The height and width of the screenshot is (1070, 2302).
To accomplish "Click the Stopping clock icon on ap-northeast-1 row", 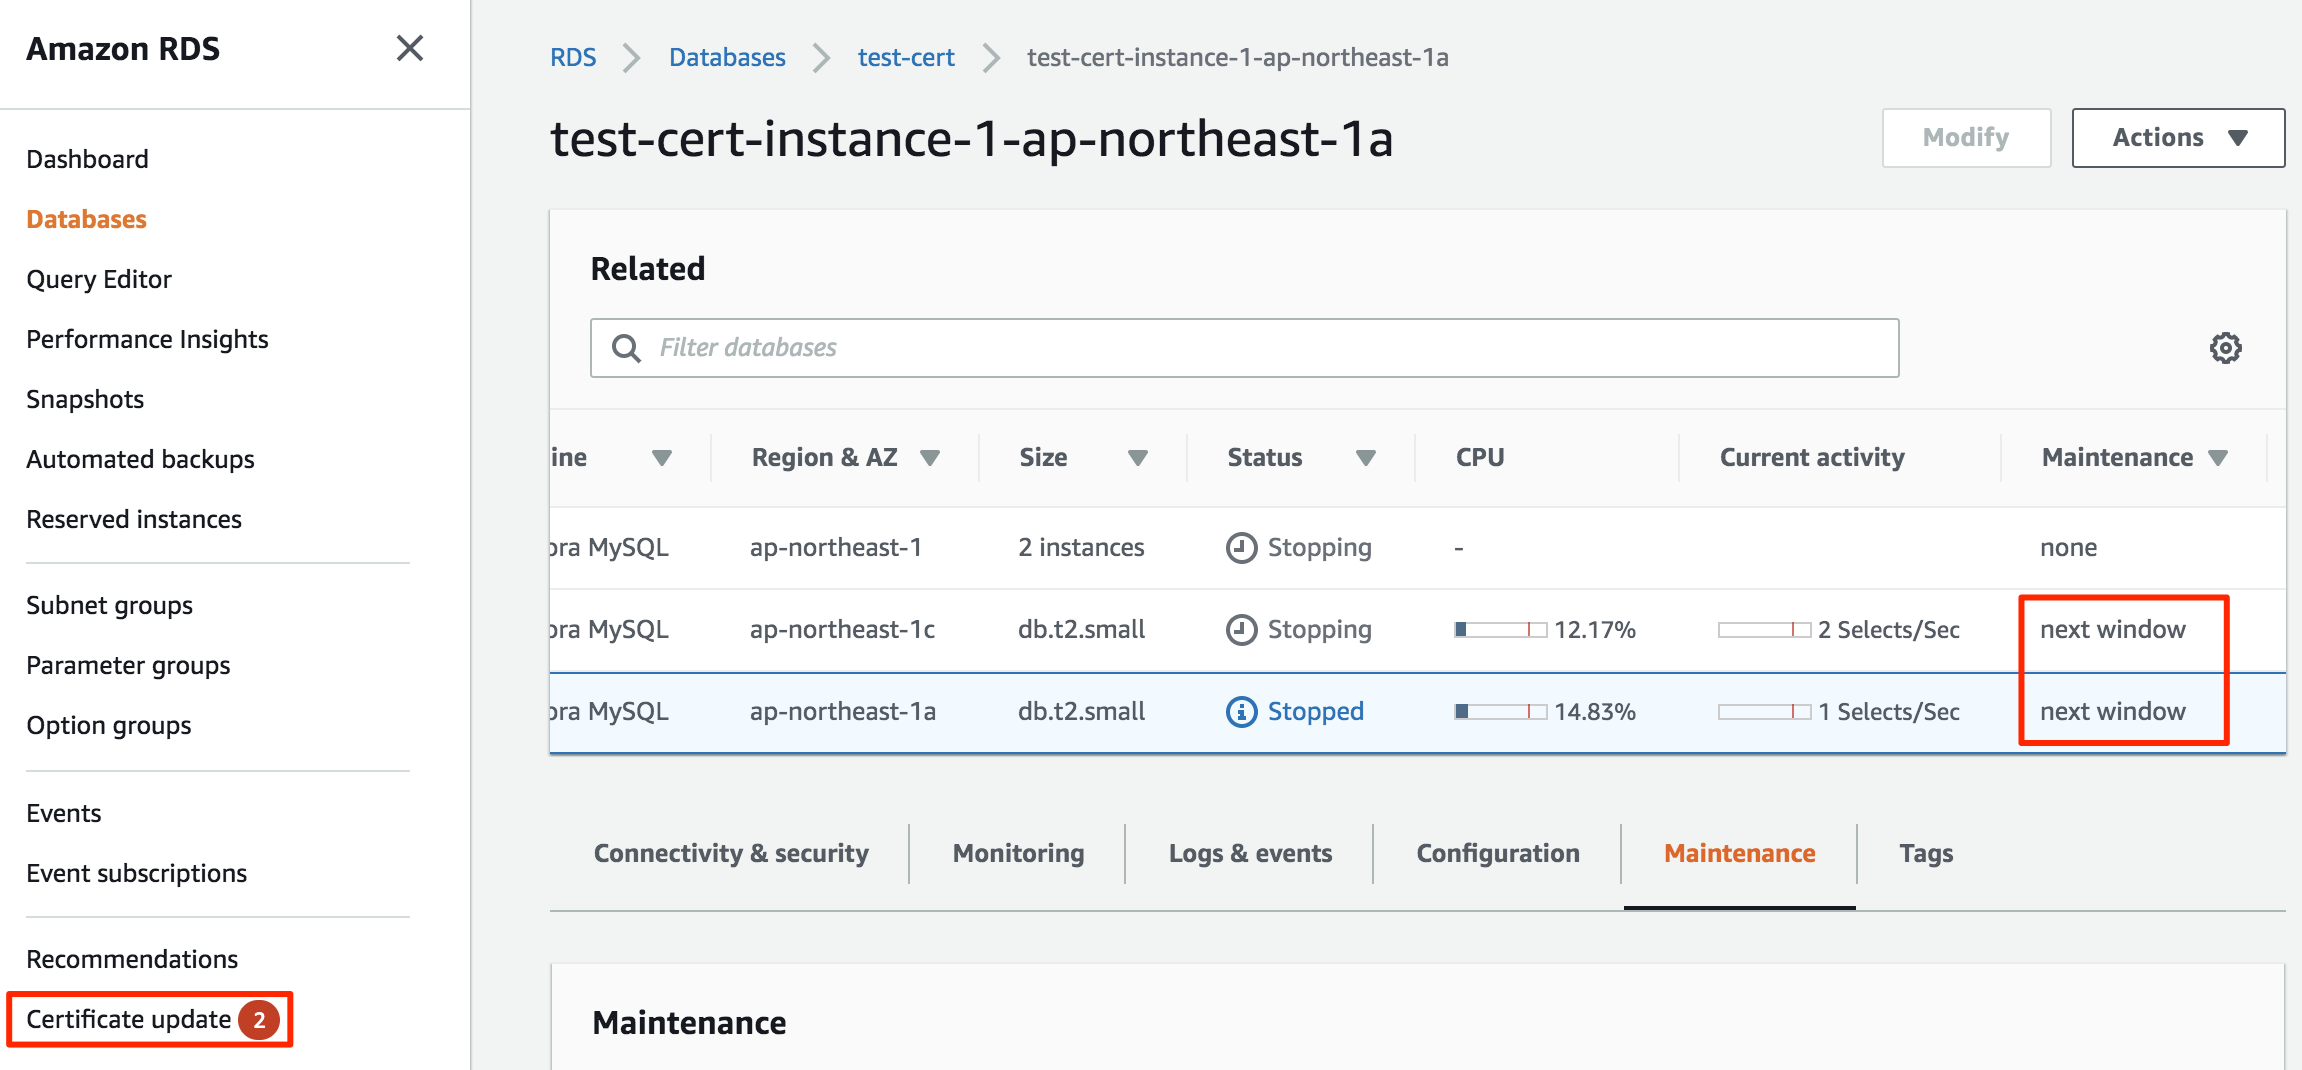I will tap(1240, 547).
